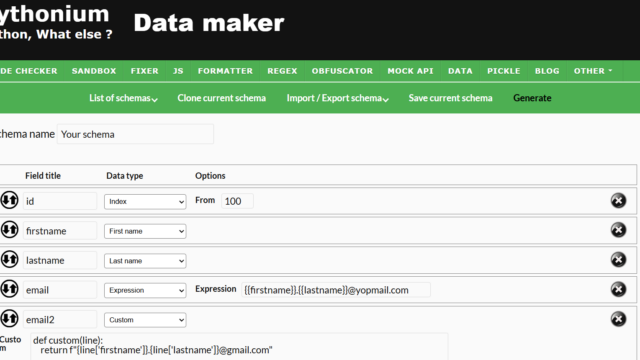Click the custom function code textarea
This screenshot has width=640, height=360.
tap(239, 346)
